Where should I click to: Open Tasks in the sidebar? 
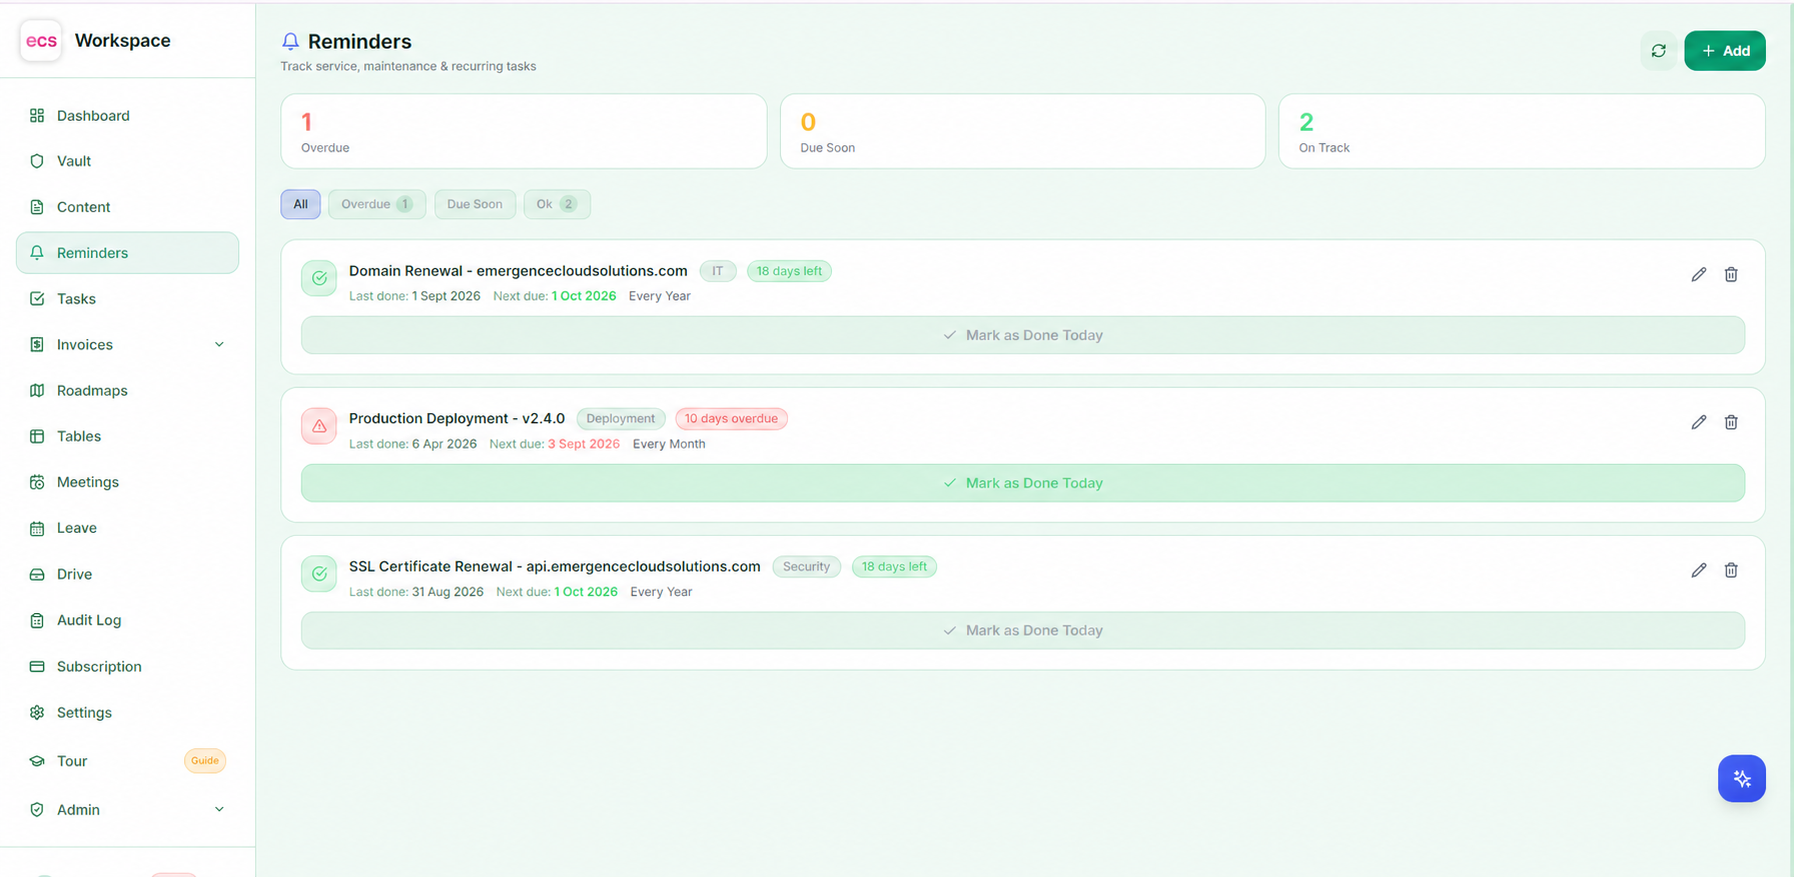127,299
